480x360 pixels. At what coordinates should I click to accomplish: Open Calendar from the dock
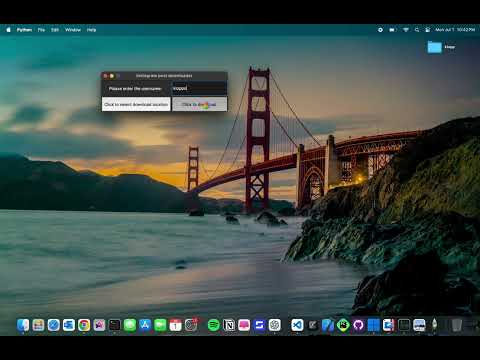[175, 325]
